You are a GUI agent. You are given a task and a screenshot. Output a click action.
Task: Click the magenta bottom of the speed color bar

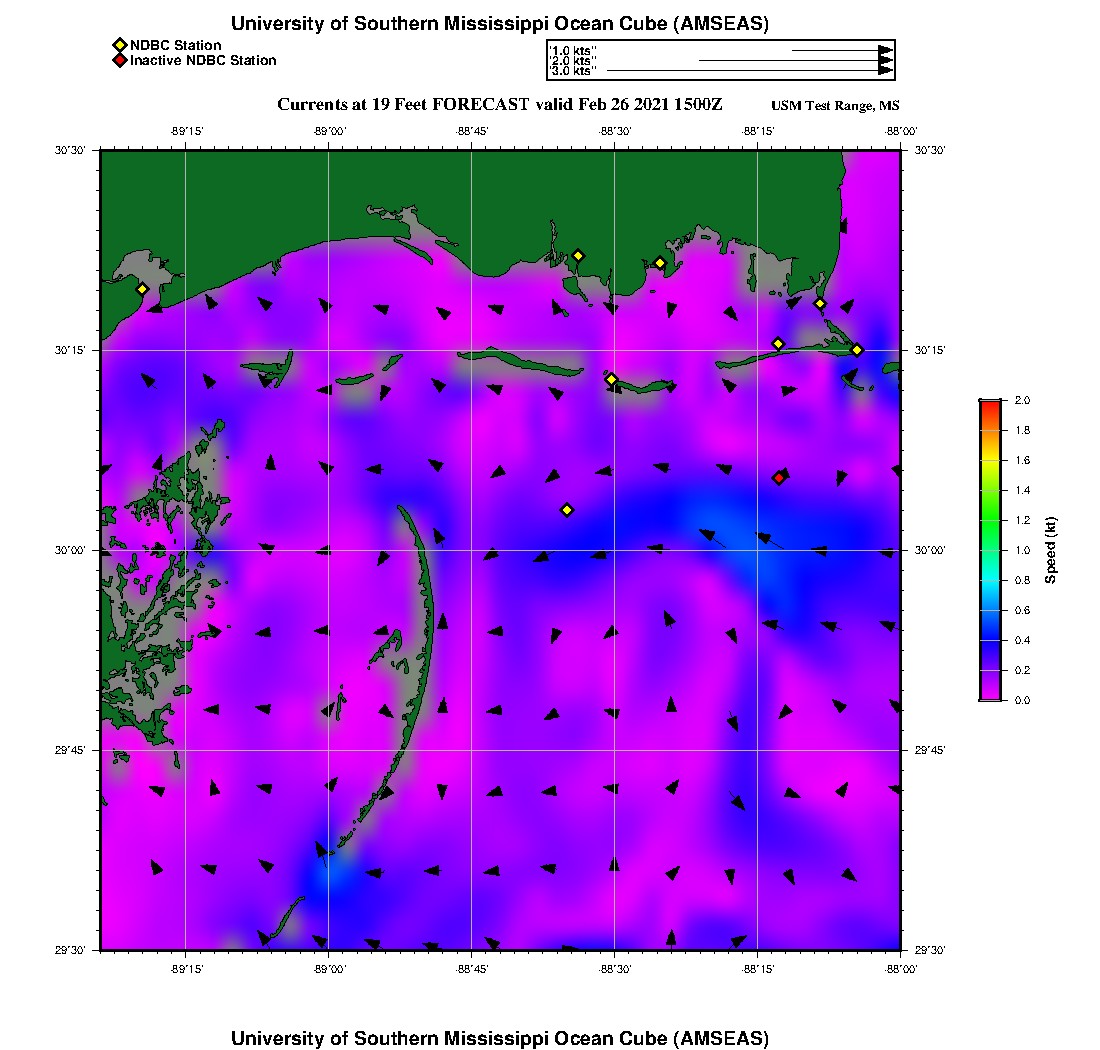pyautogui.click(x=989, y=696)
